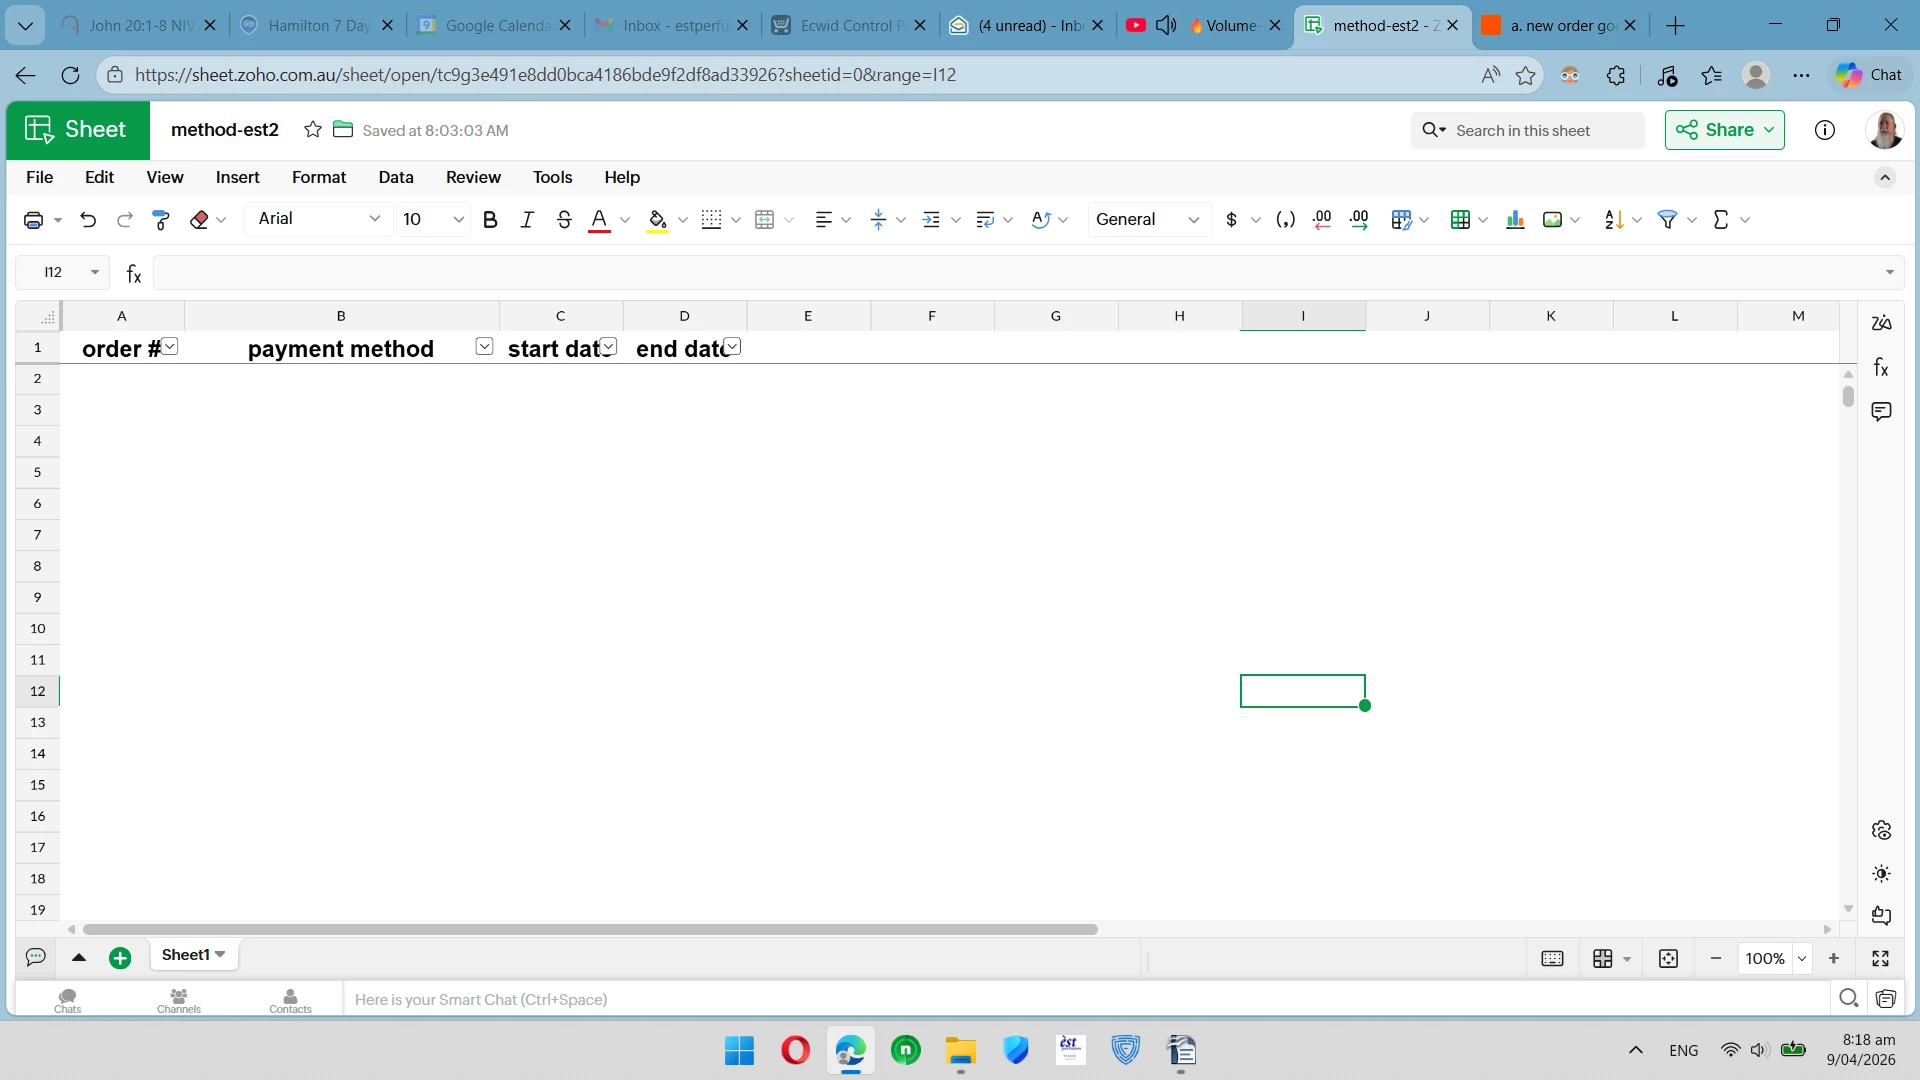The height and width of the screenshot is (1080, 1920).
Task: Open the payment method column filter dropdown
Action: click(x=484, y=347)
